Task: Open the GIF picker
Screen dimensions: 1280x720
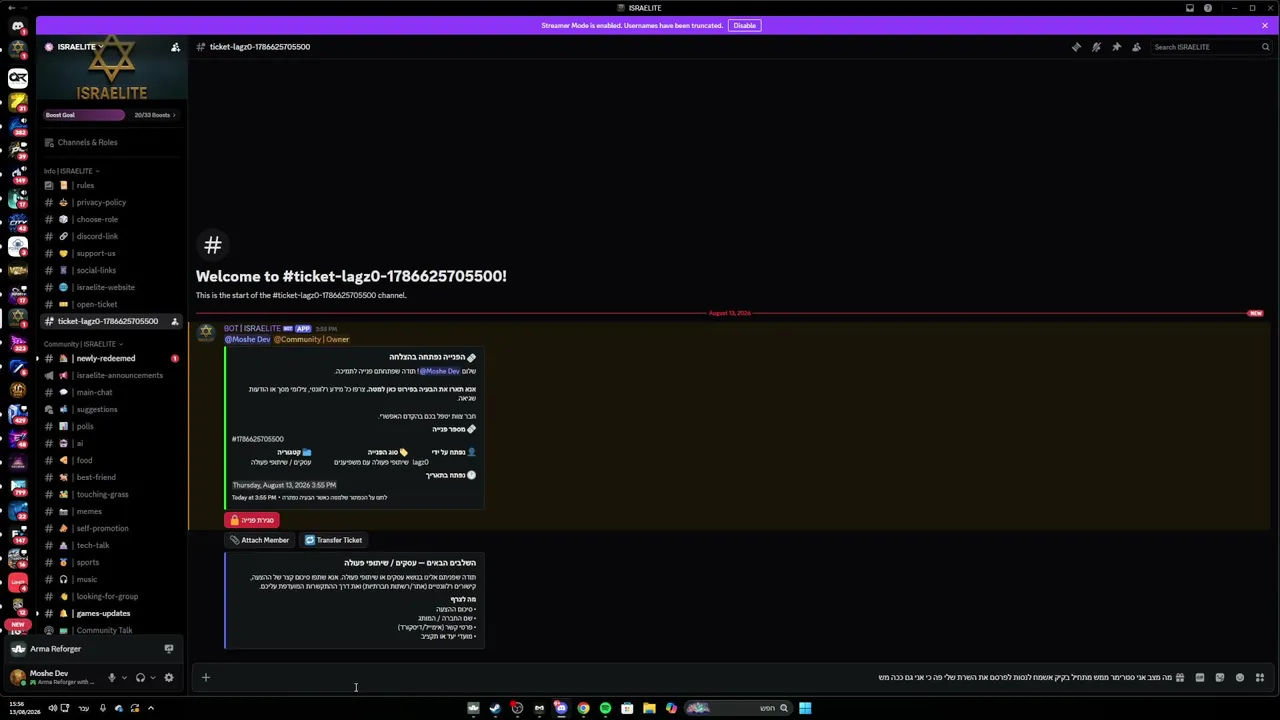Action: 1200,678
